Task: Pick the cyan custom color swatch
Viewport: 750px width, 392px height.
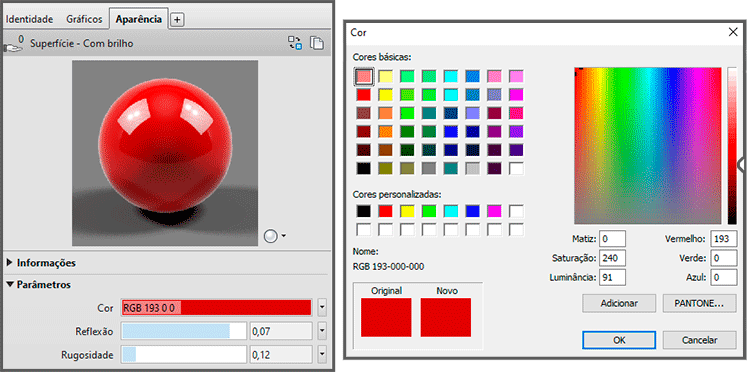Action: pyautogui.click(x=451, y=211)
